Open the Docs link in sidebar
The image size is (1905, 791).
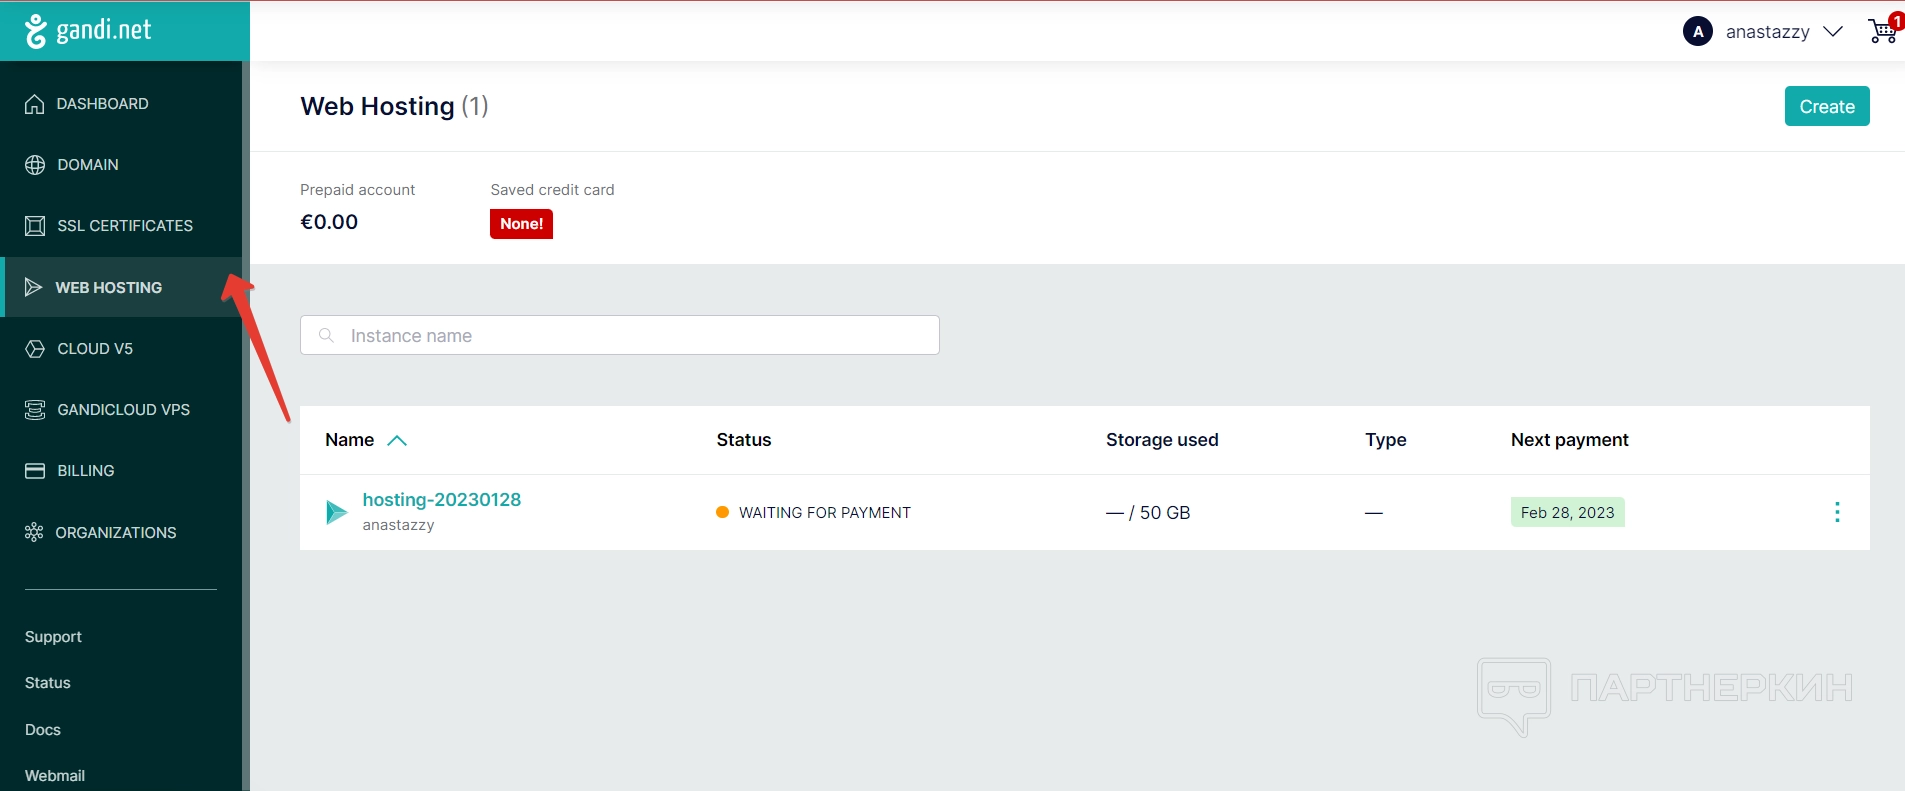[x=43, y=730]
